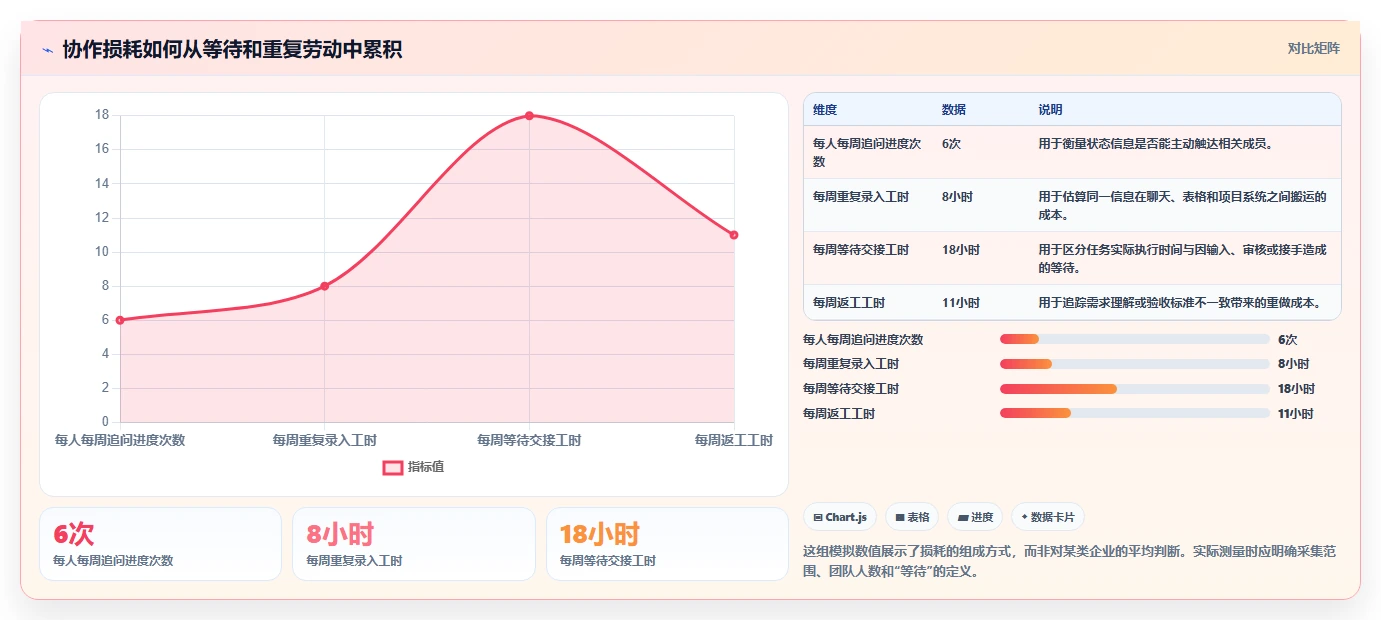Click the y-axis tick label 0
The width and height of the screenshot is (1381, 620).
point(105,422)
